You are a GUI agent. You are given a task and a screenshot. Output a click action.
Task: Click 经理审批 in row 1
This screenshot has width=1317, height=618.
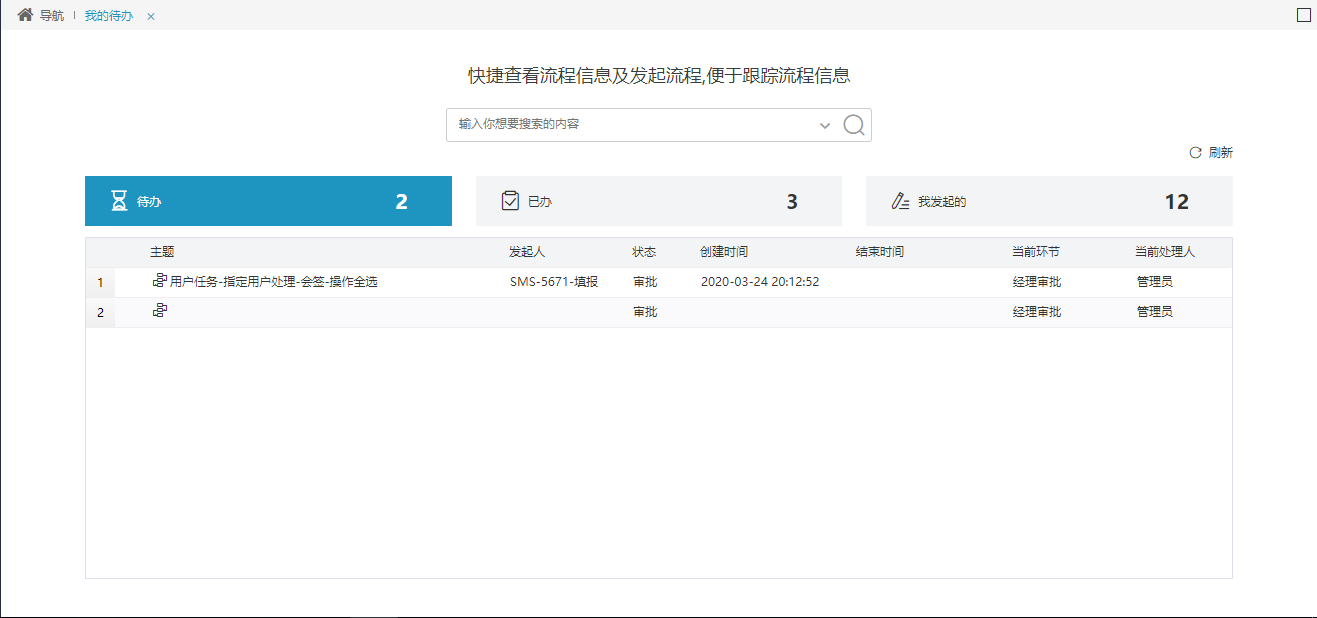click(1037, 282)
